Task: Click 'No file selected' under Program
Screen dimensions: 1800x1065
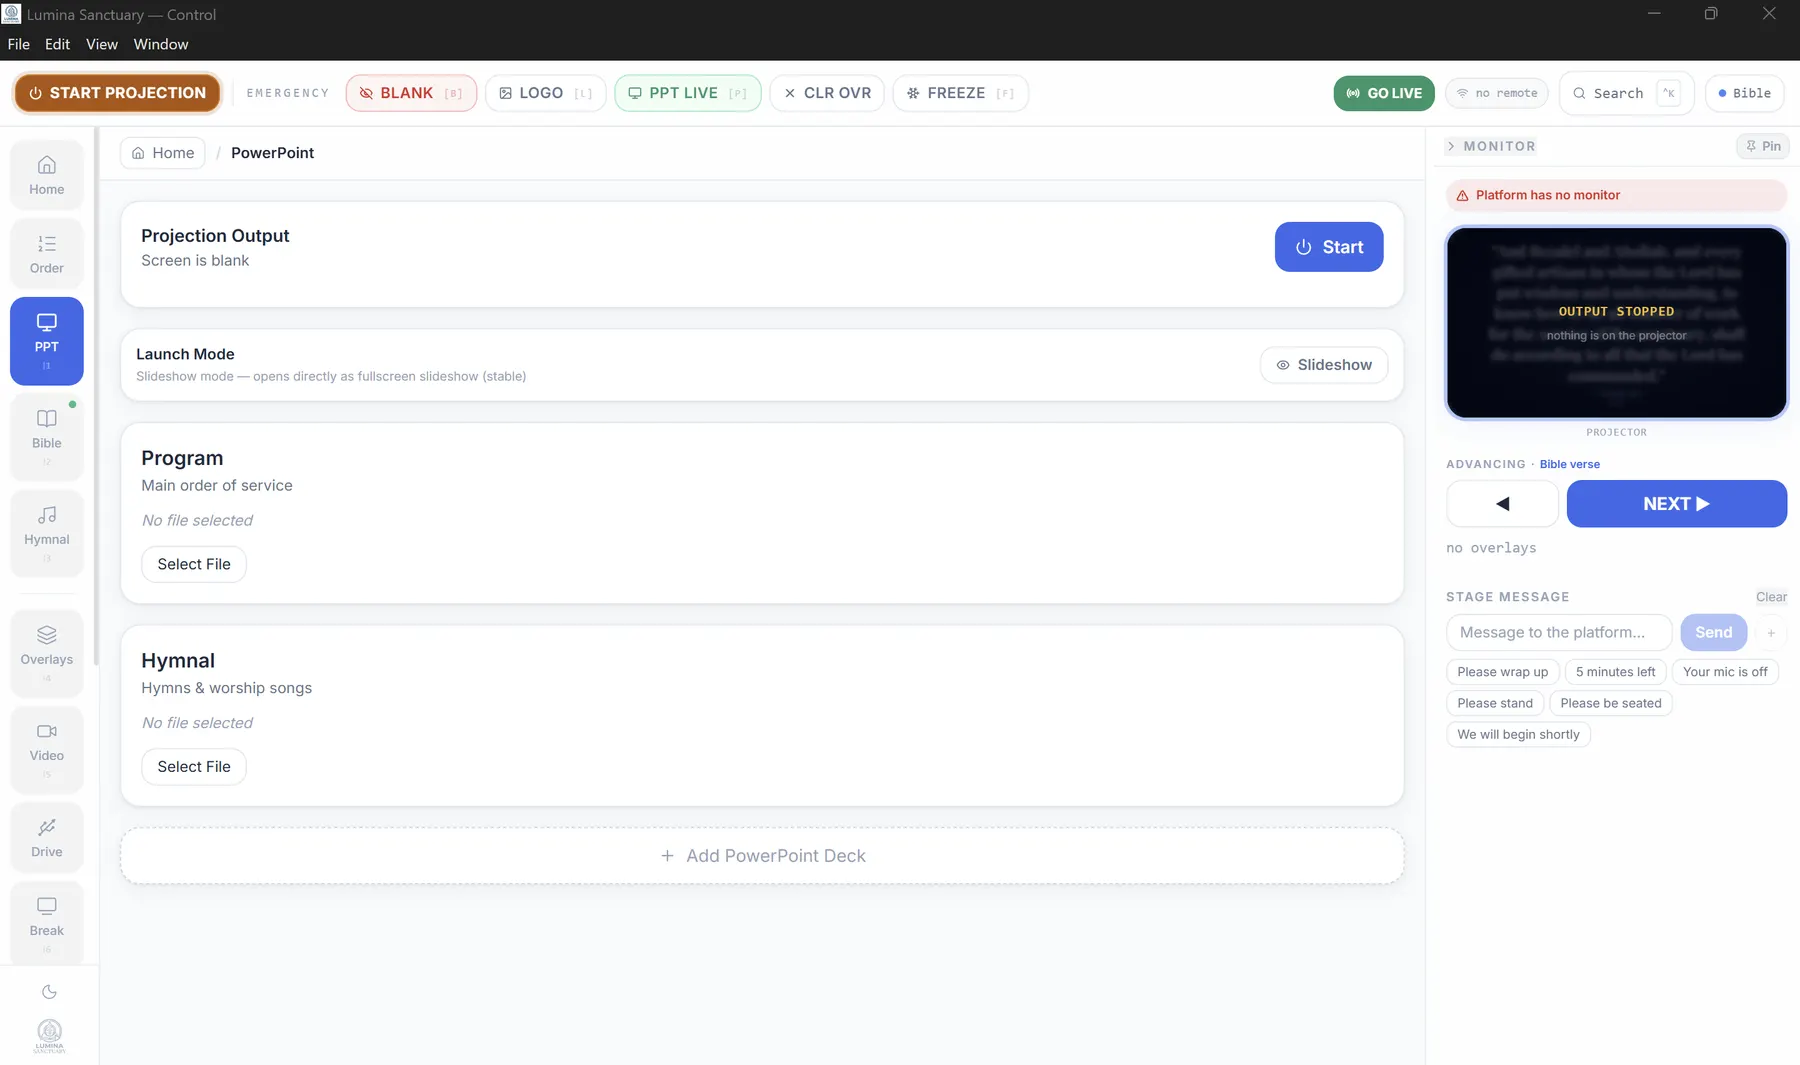Action: click(197, 521)
